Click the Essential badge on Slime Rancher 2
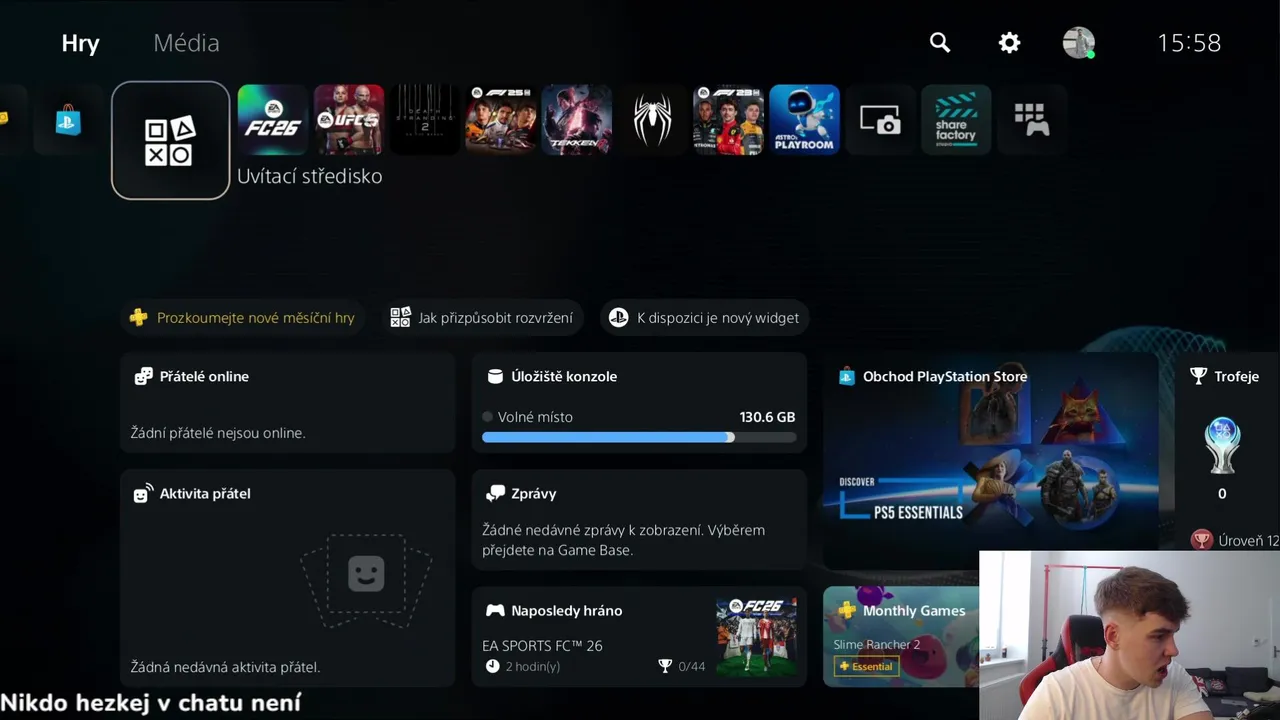 point(866,666)
